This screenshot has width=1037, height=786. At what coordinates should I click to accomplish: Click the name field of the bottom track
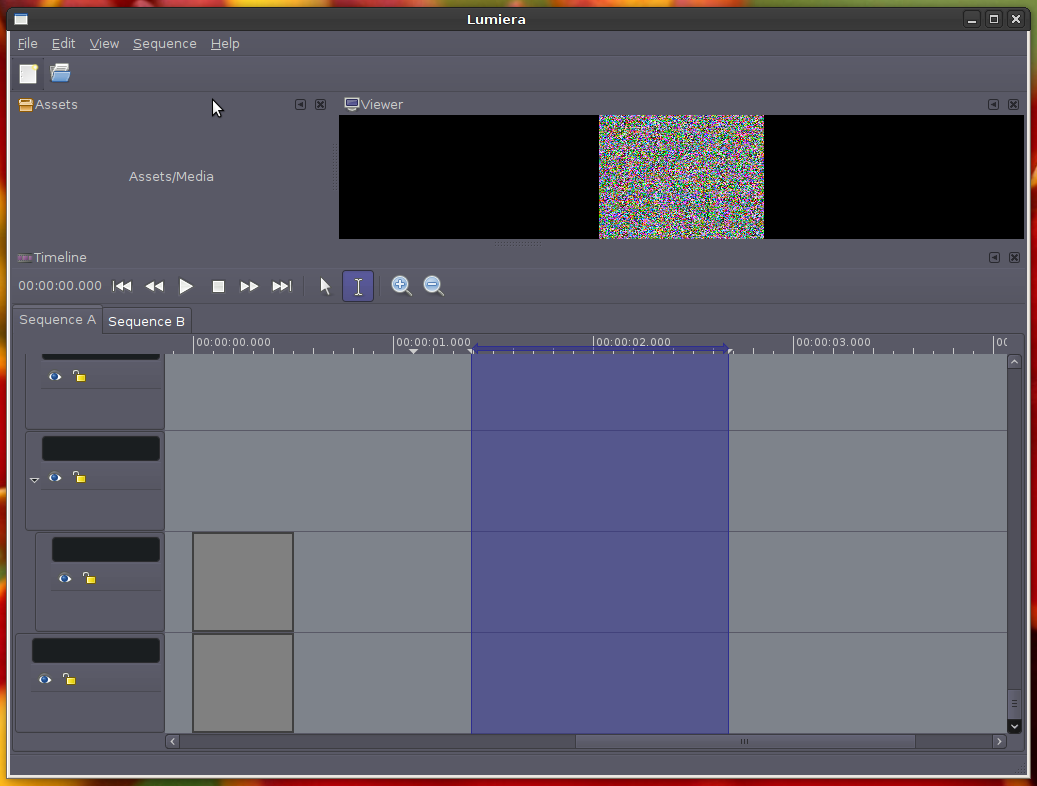pyautogui.click(x=96, y=650)
